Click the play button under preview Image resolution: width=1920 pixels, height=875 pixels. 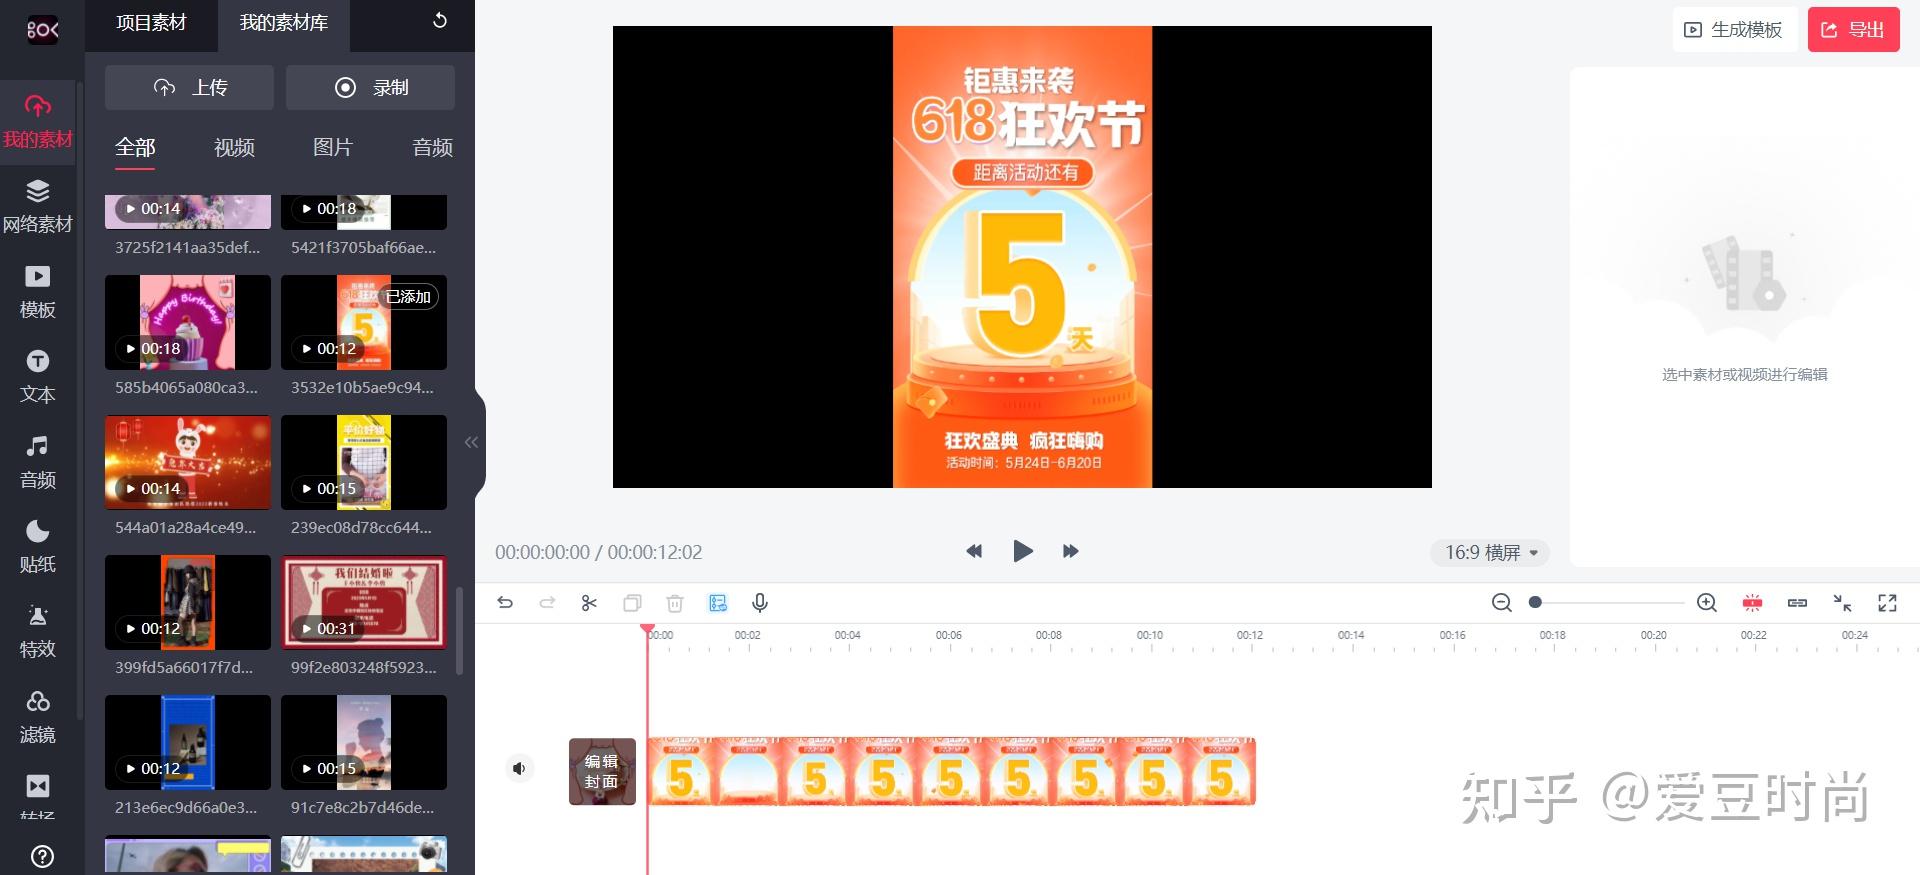click(1022, 551)
